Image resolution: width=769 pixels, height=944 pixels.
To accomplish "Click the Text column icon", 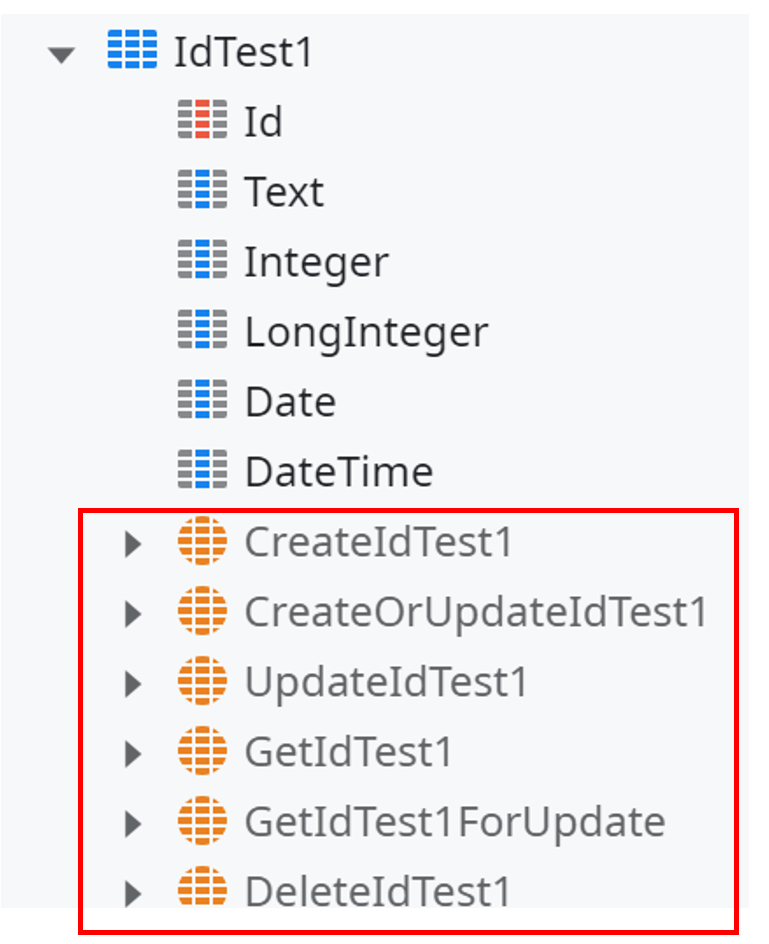I will click(201, 190).
